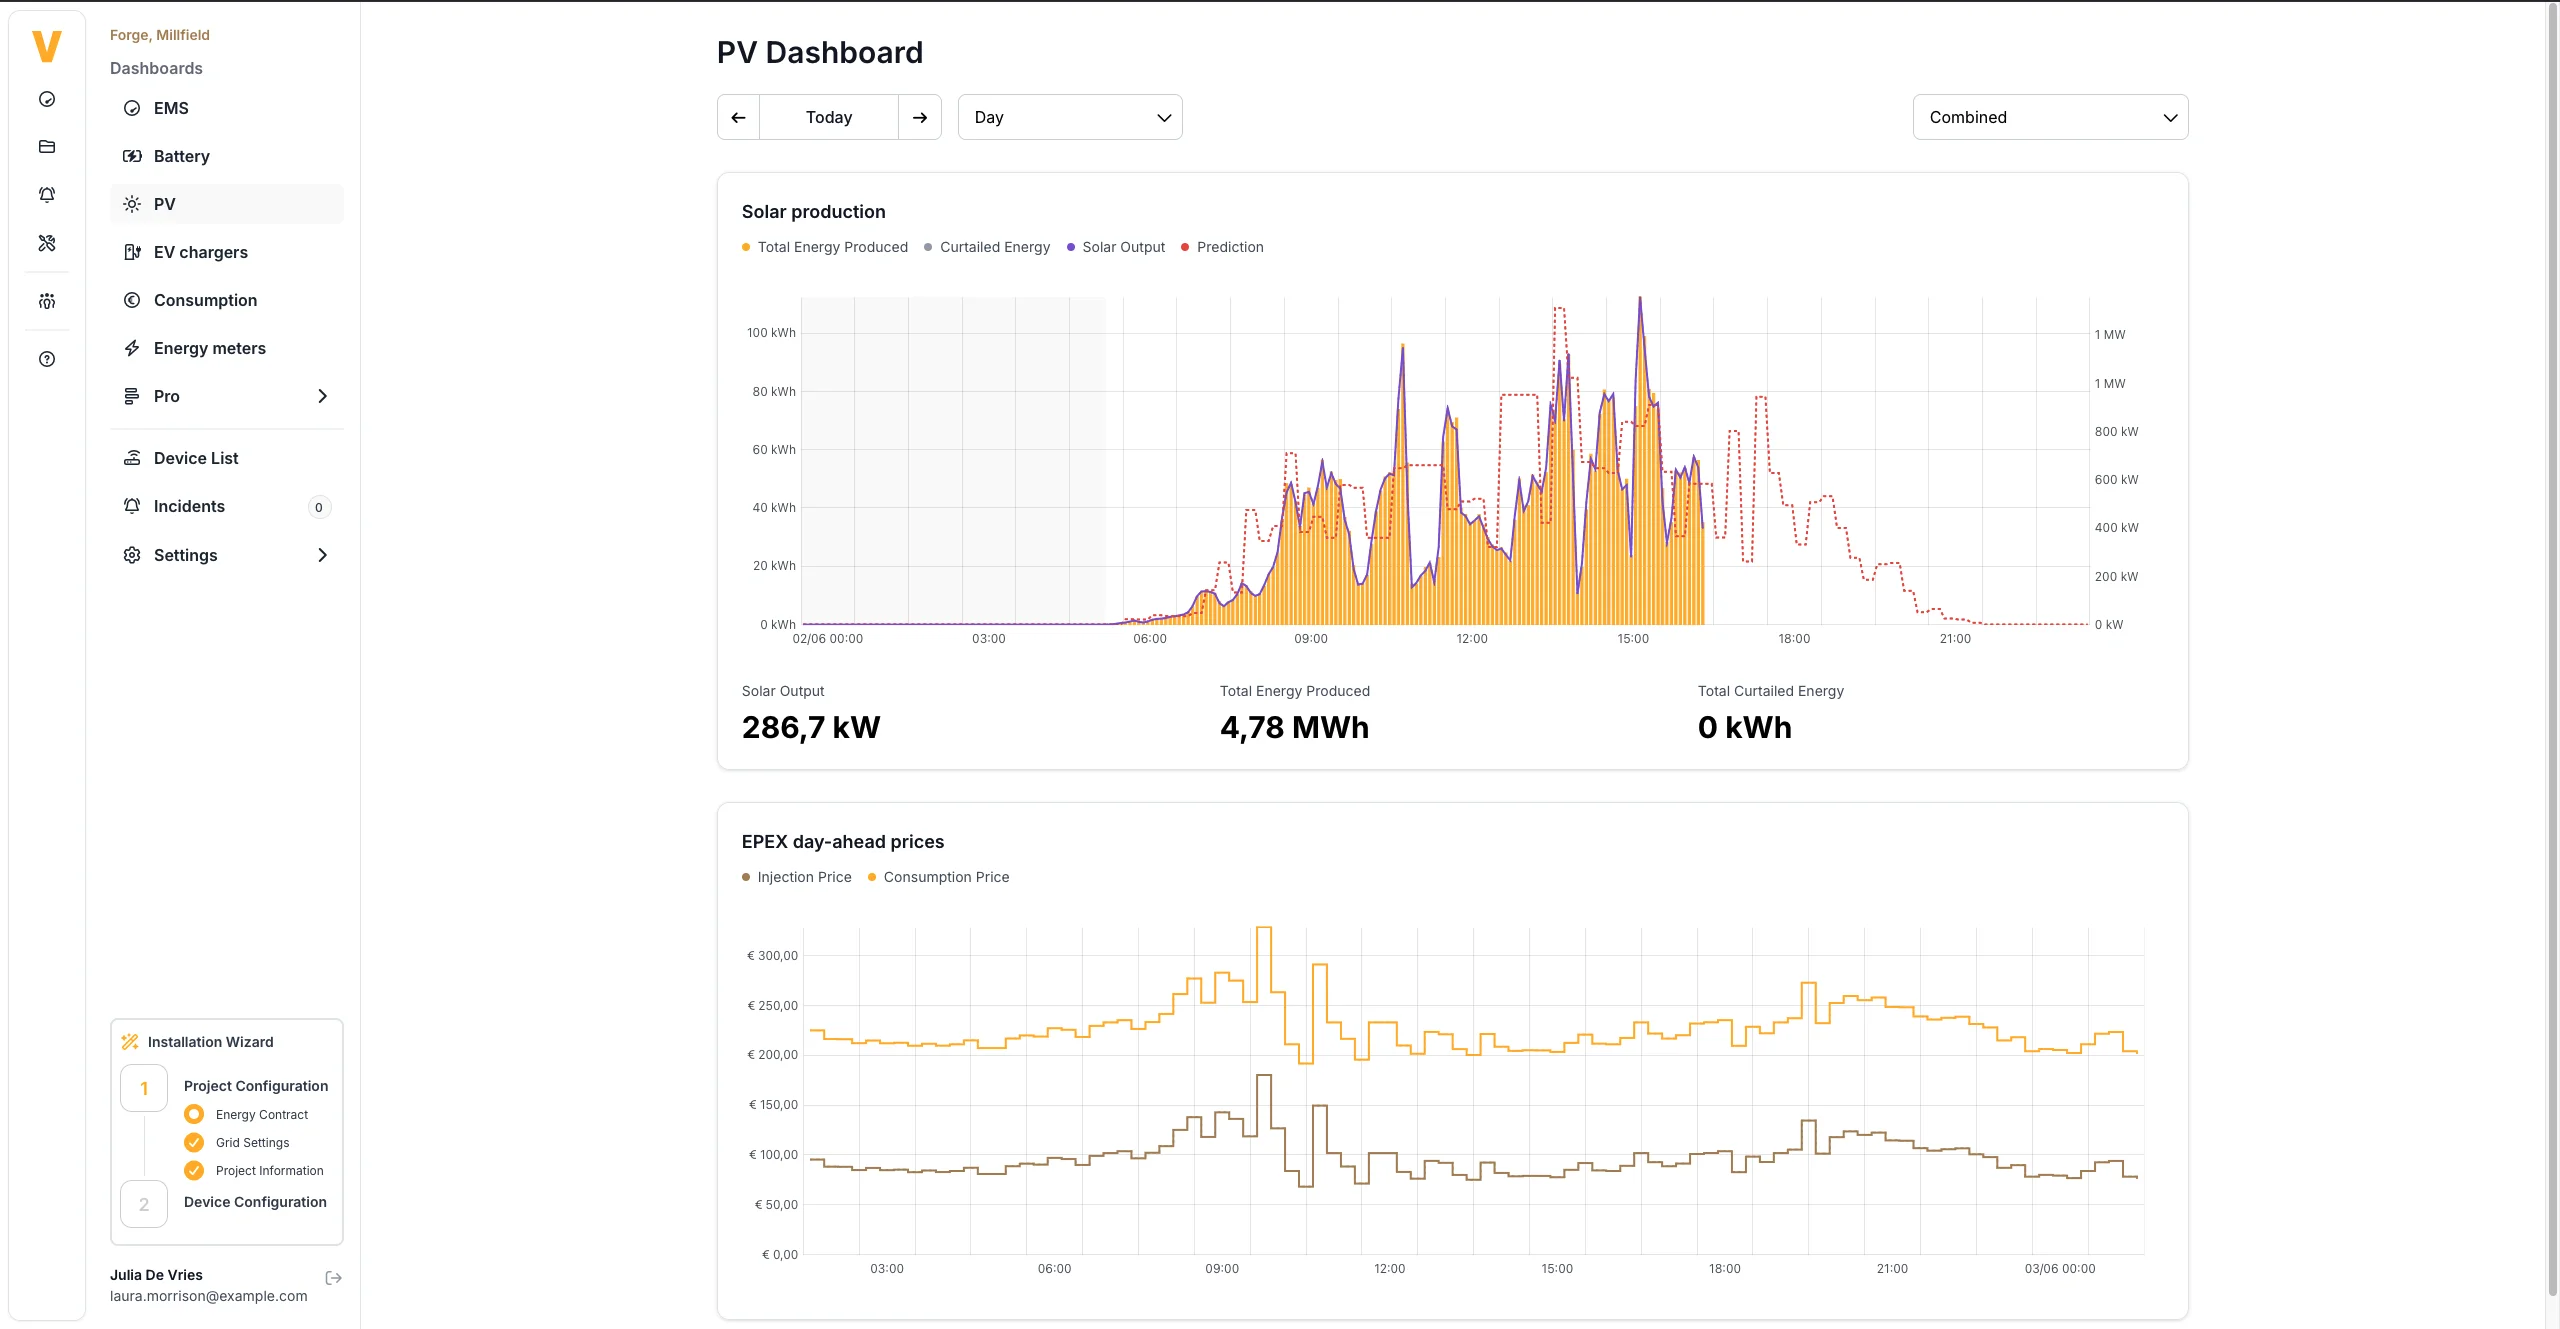Toggle Curtailed Energy legend series

point(987,247)
